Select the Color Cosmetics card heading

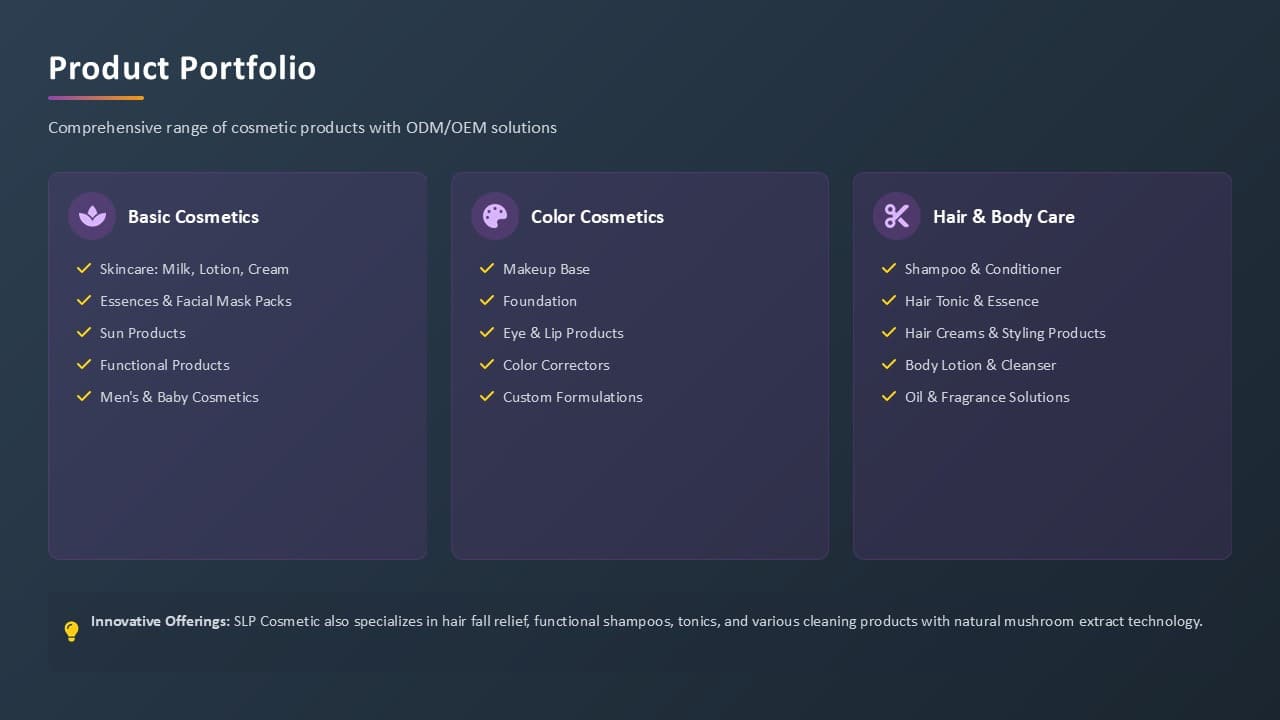[x=597, y=217]
